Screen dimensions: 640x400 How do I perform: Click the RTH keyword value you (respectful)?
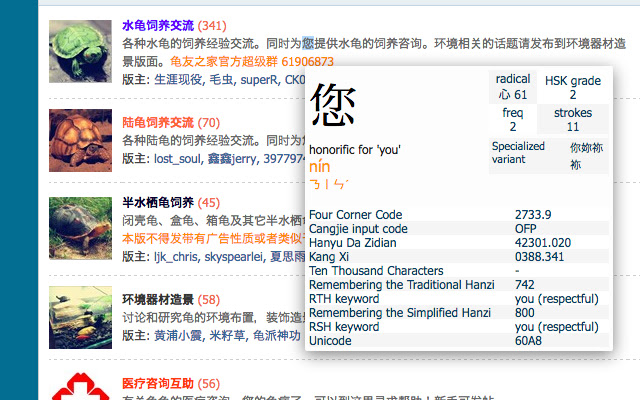click(557, 299)
